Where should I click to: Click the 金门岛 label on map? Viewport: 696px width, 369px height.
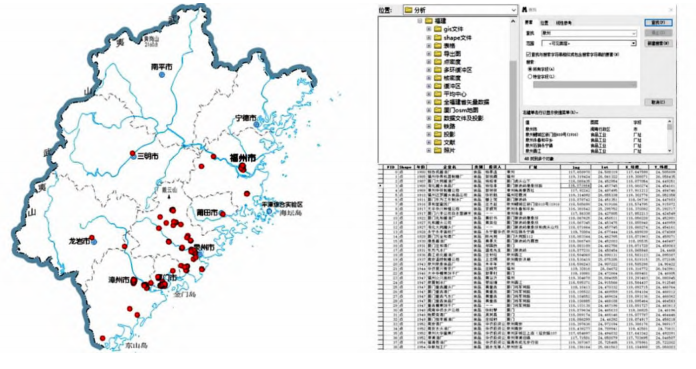185,294
